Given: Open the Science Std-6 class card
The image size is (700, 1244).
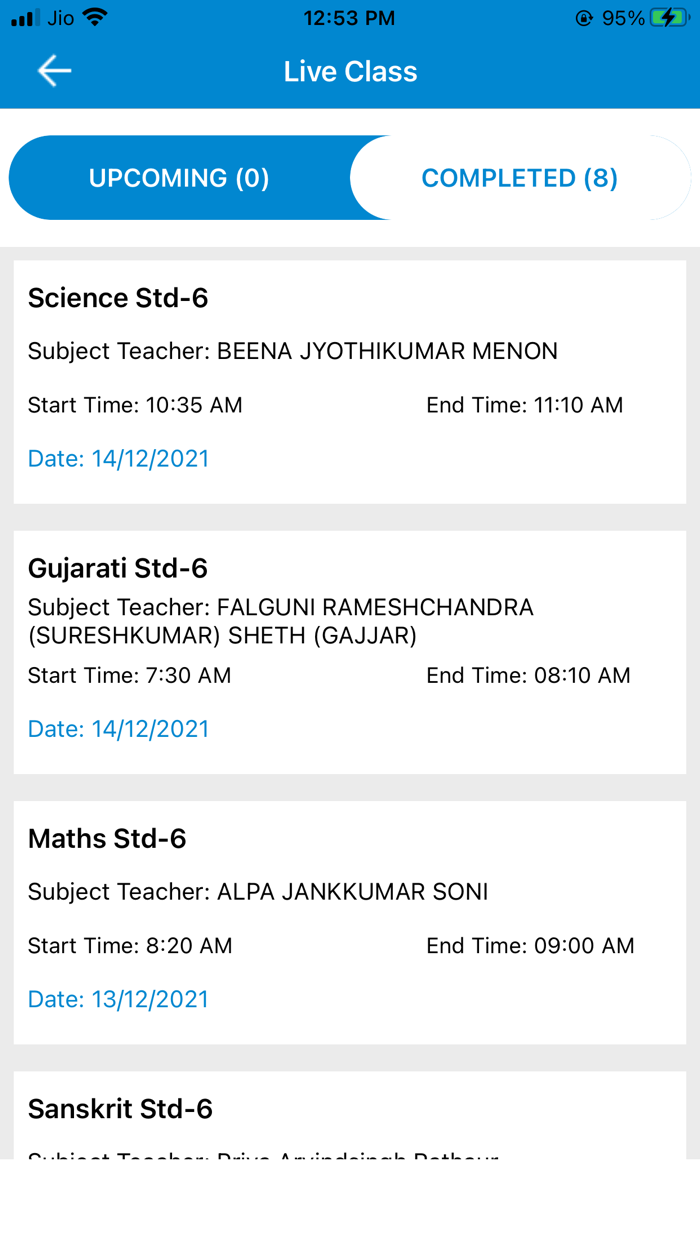Looking at the screenshot, I should (350, 378).
